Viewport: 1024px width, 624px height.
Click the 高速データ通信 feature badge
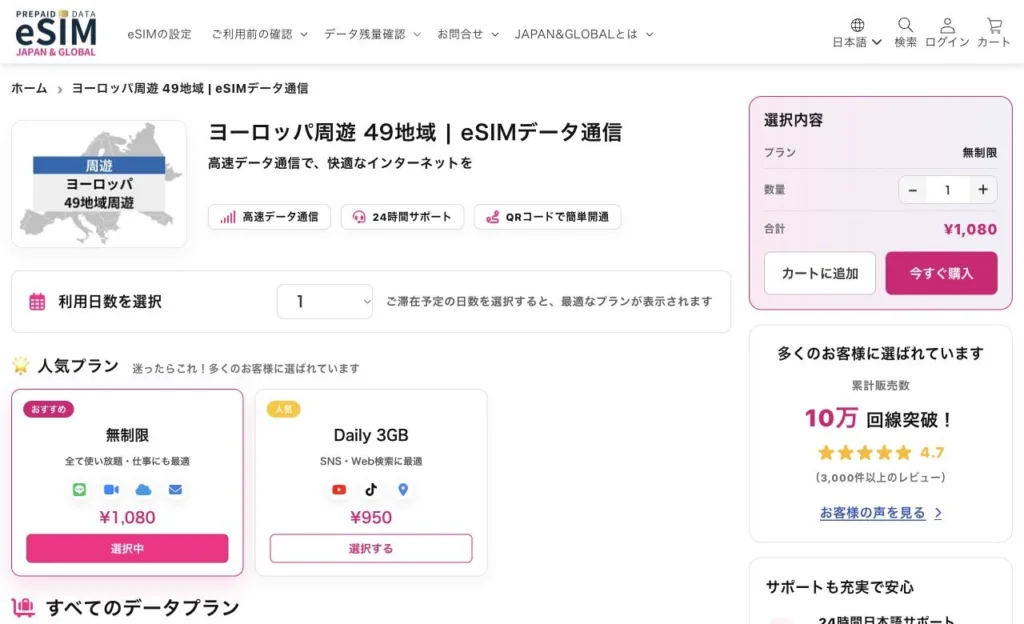tap(269, 217)
